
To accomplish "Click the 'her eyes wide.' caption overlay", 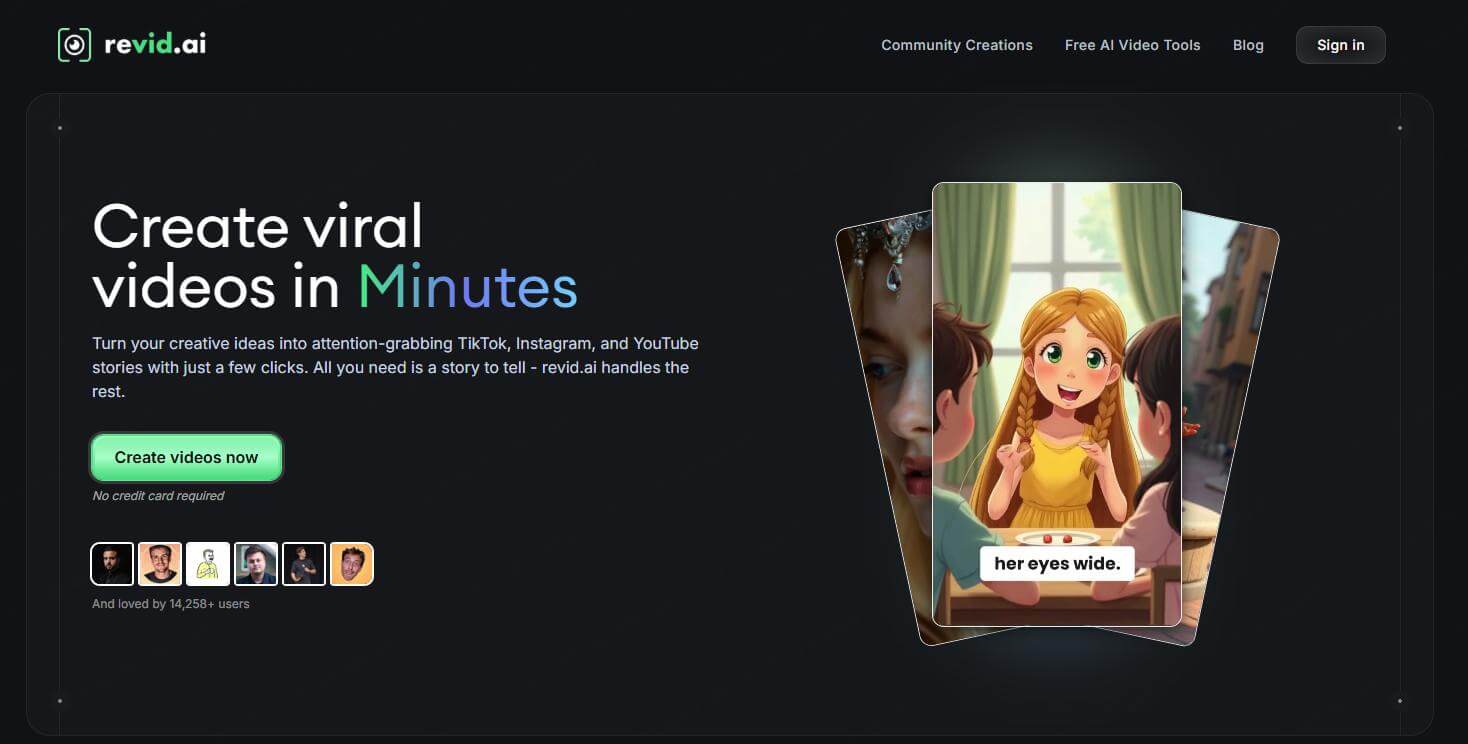I will point(1057,563).
